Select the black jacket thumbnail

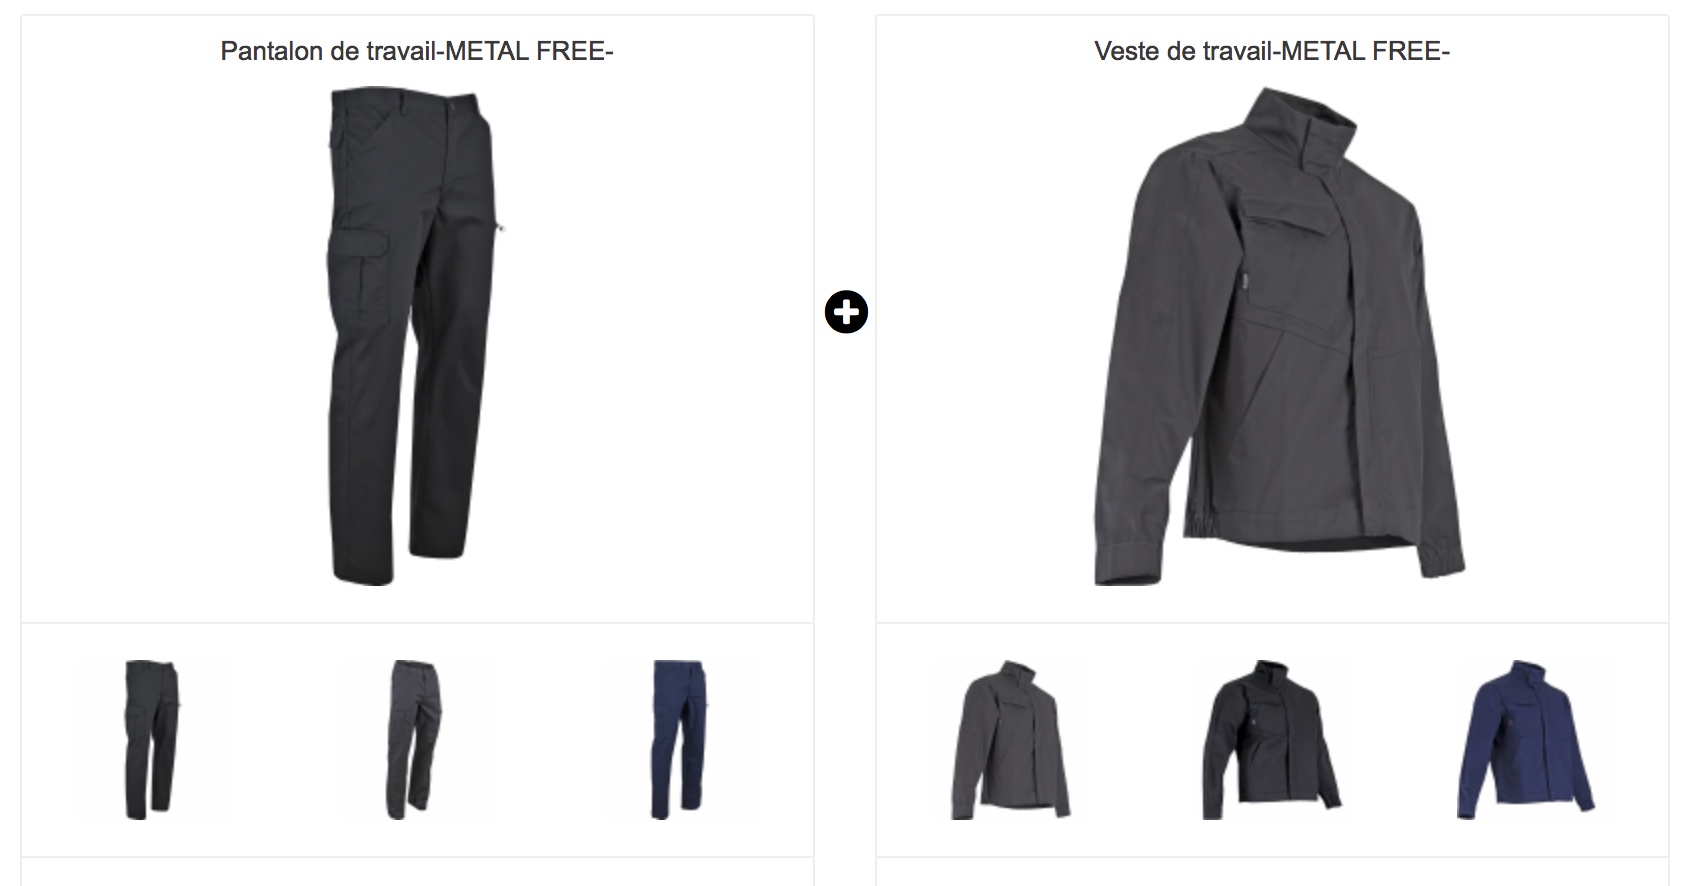pyautogui.click(x=1271, y=740)
